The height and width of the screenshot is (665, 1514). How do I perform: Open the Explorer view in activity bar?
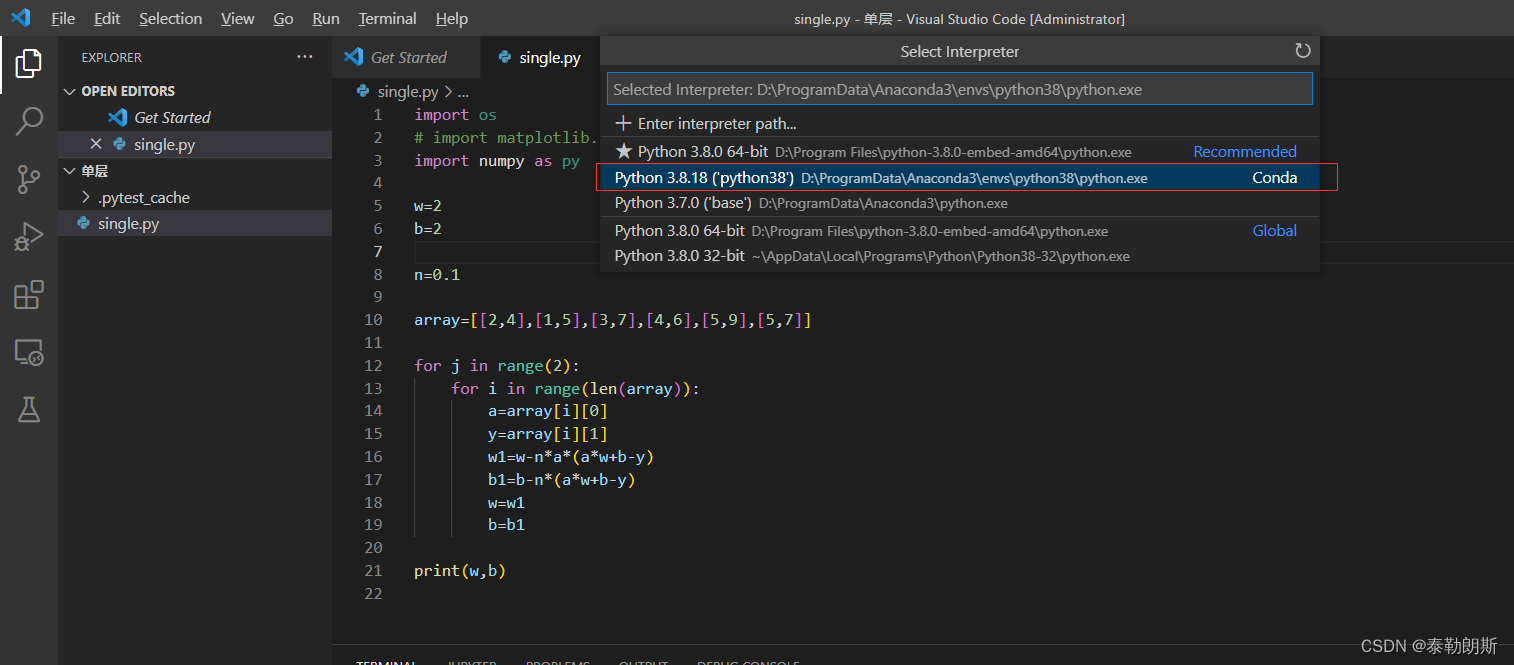(x=29, y=64)
